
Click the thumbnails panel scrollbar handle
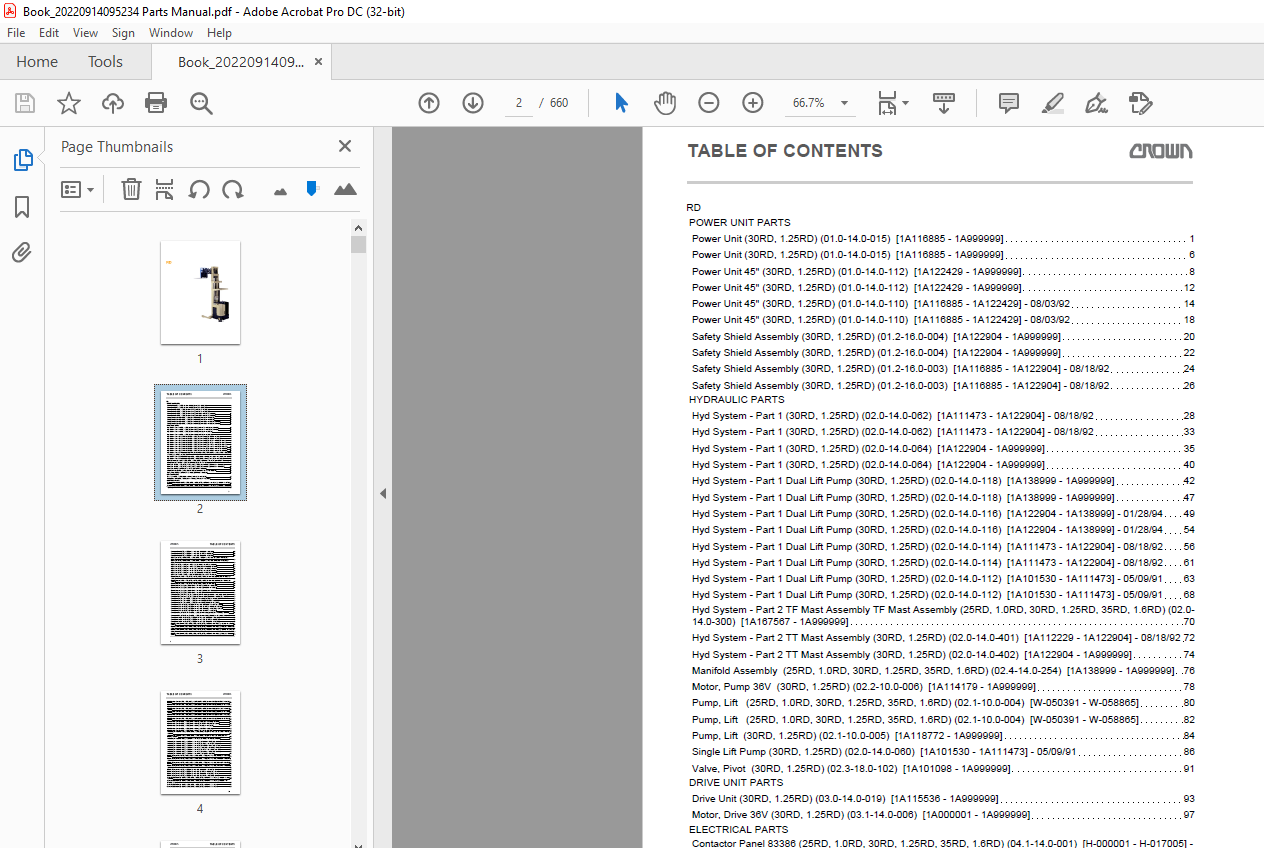point(358,245)
